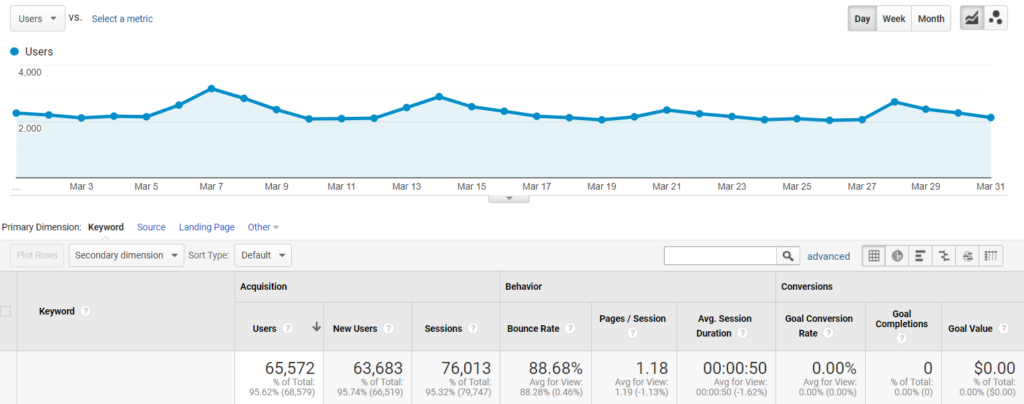This screenshot has width=1024, height=404.
Task: Click the 'Select a metric' link
Action: point(122,18)
